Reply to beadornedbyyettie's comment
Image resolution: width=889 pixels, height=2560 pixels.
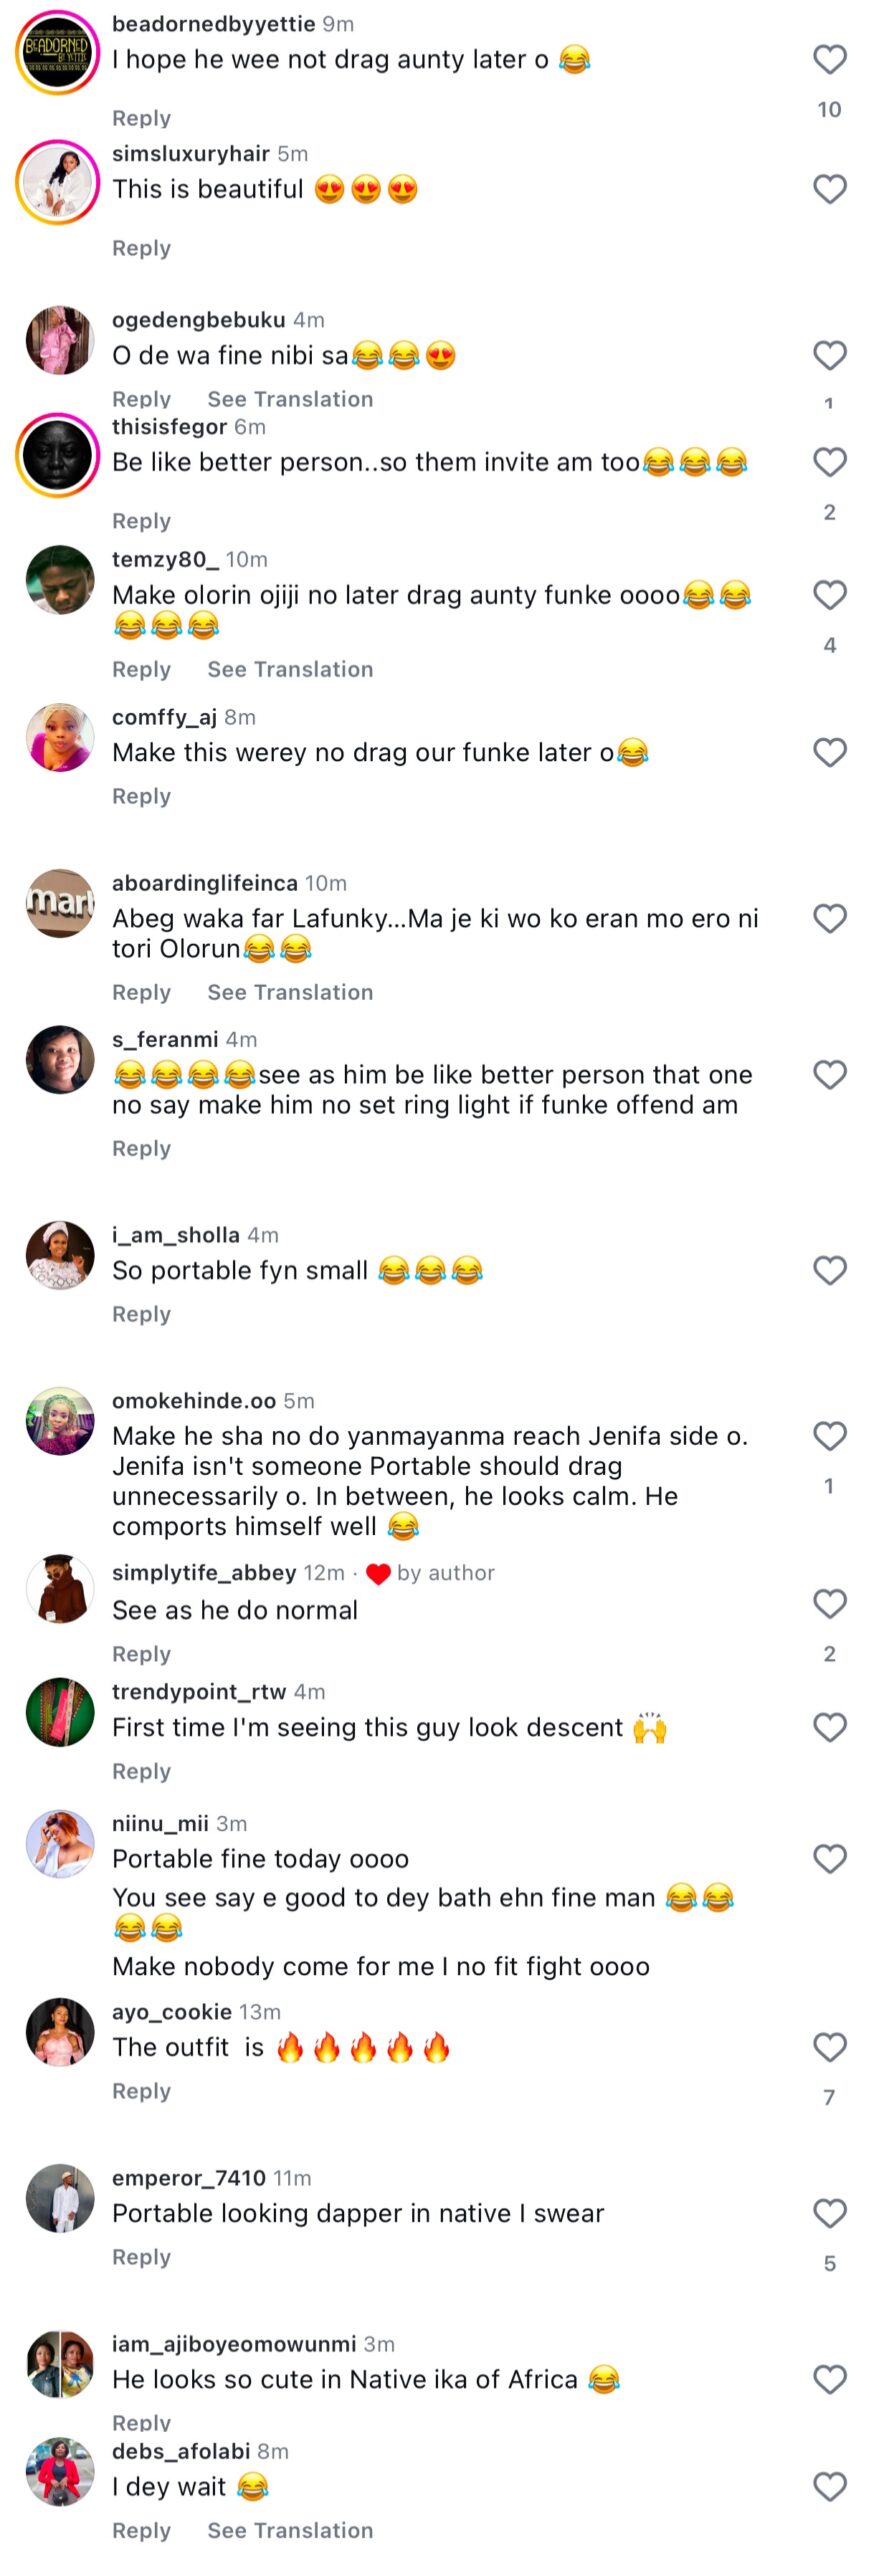(141, 118)
